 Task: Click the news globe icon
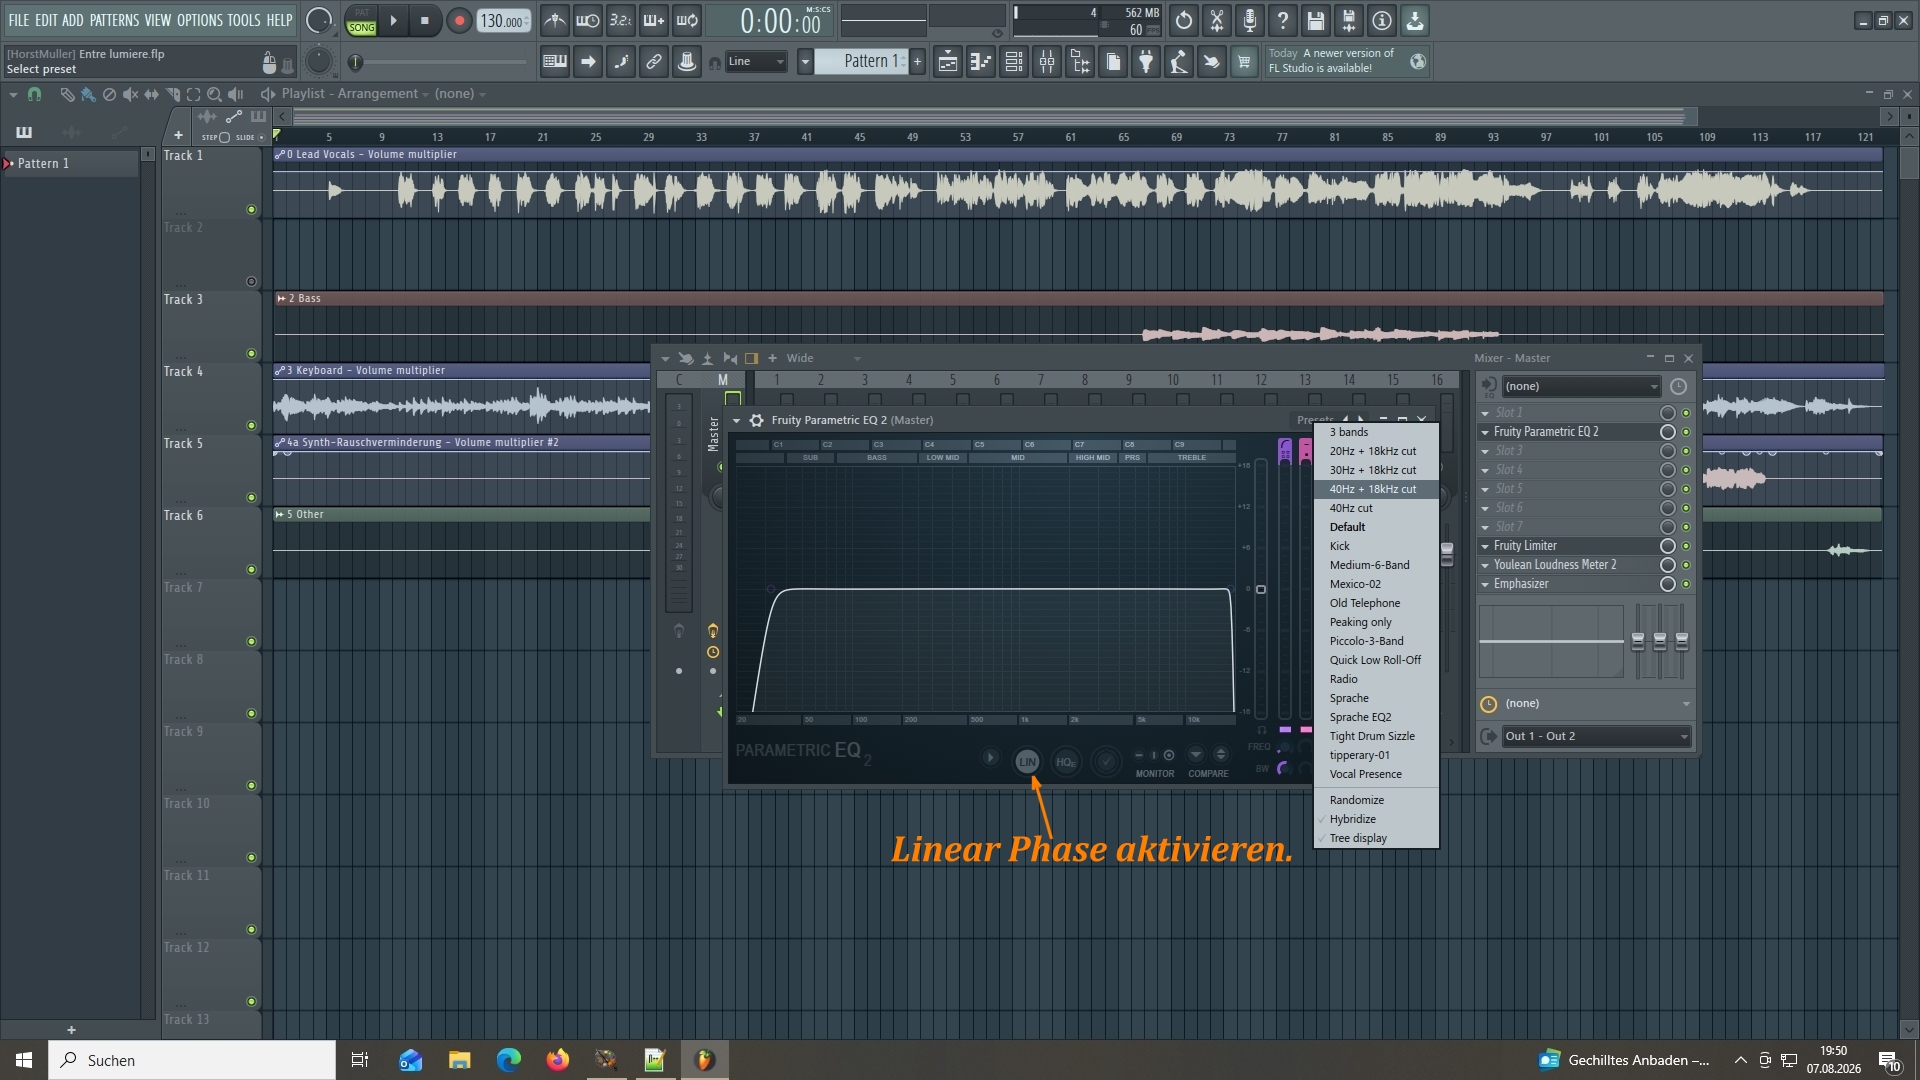1418,61
